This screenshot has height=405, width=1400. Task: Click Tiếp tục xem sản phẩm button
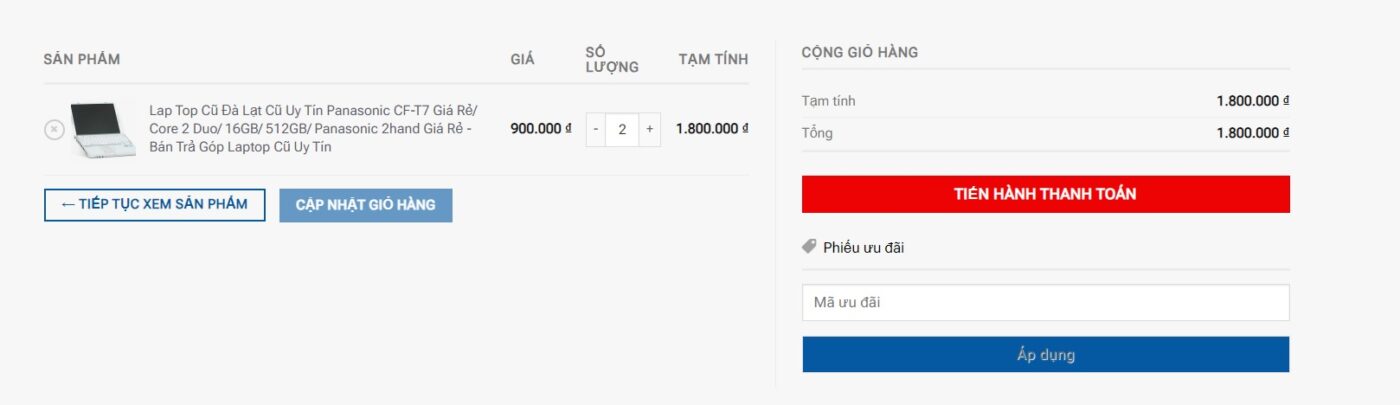[x=155, y=205]
